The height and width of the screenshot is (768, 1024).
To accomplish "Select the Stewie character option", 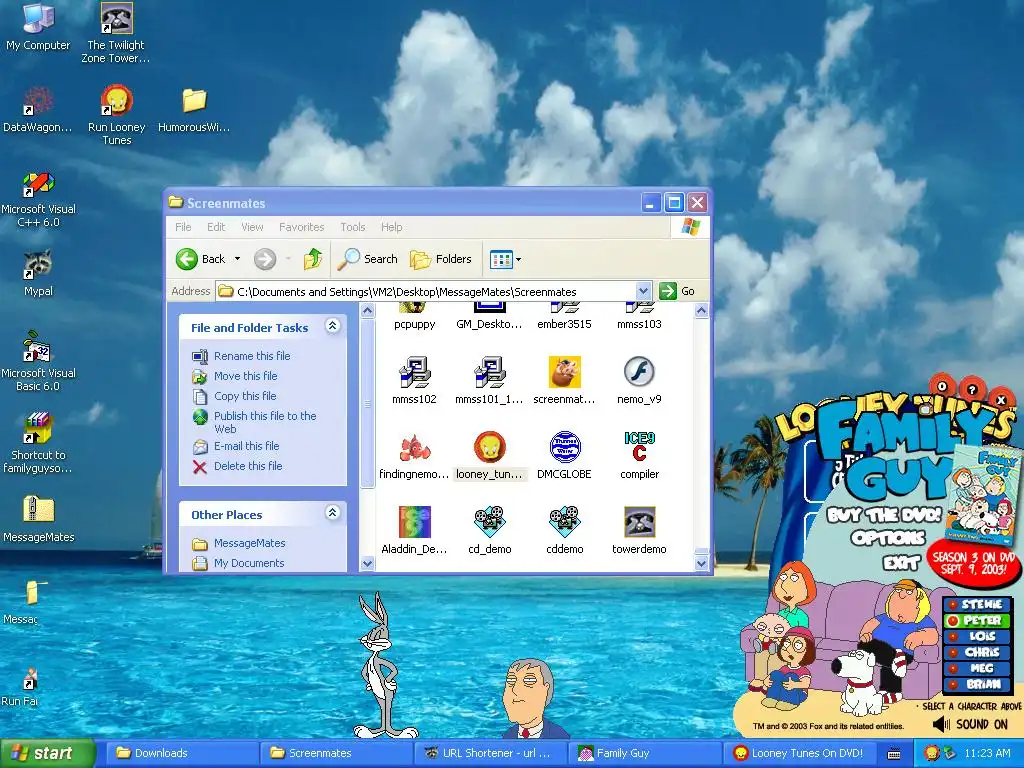I will 976,604.
